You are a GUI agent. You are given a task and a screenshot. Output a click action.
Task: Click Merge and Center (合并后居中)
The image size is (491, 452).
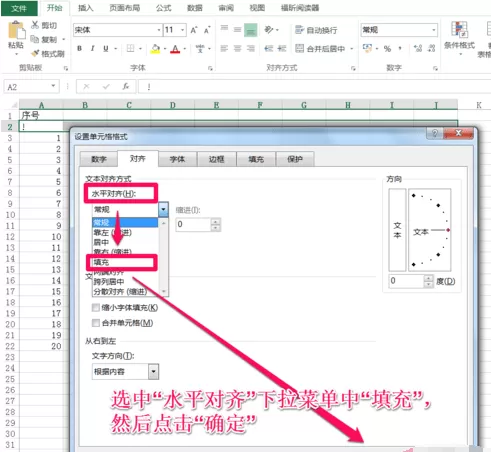click(320, 49)
